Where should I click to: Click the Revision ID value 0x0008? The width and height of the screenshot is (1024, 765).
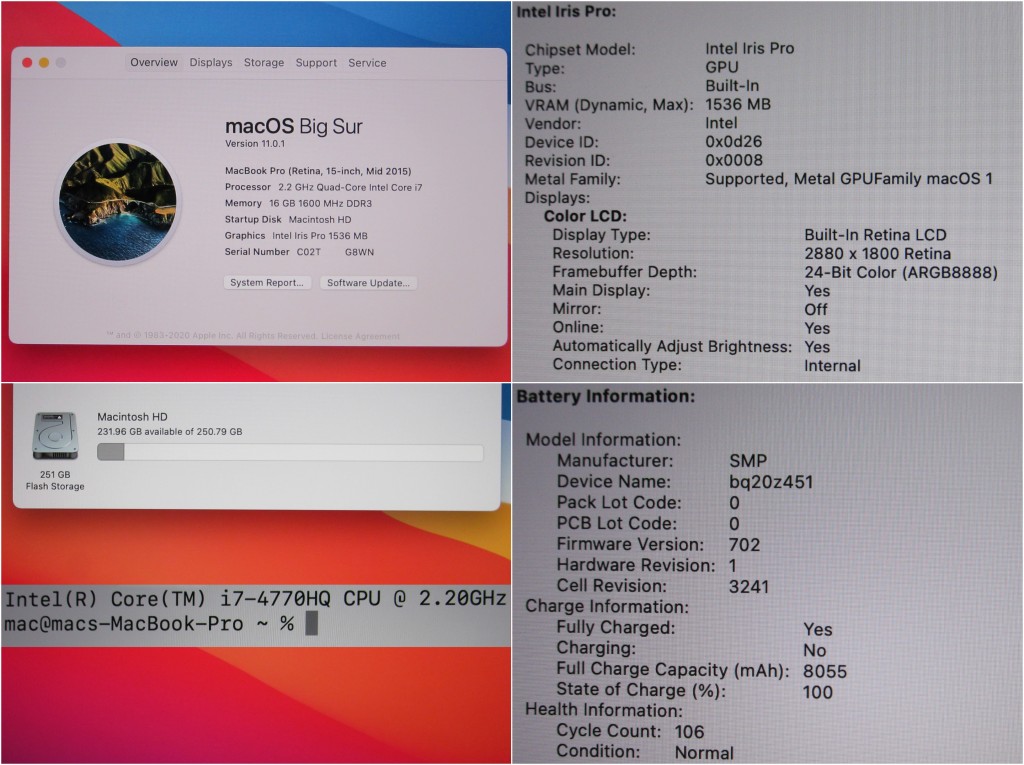click(734, 160)
